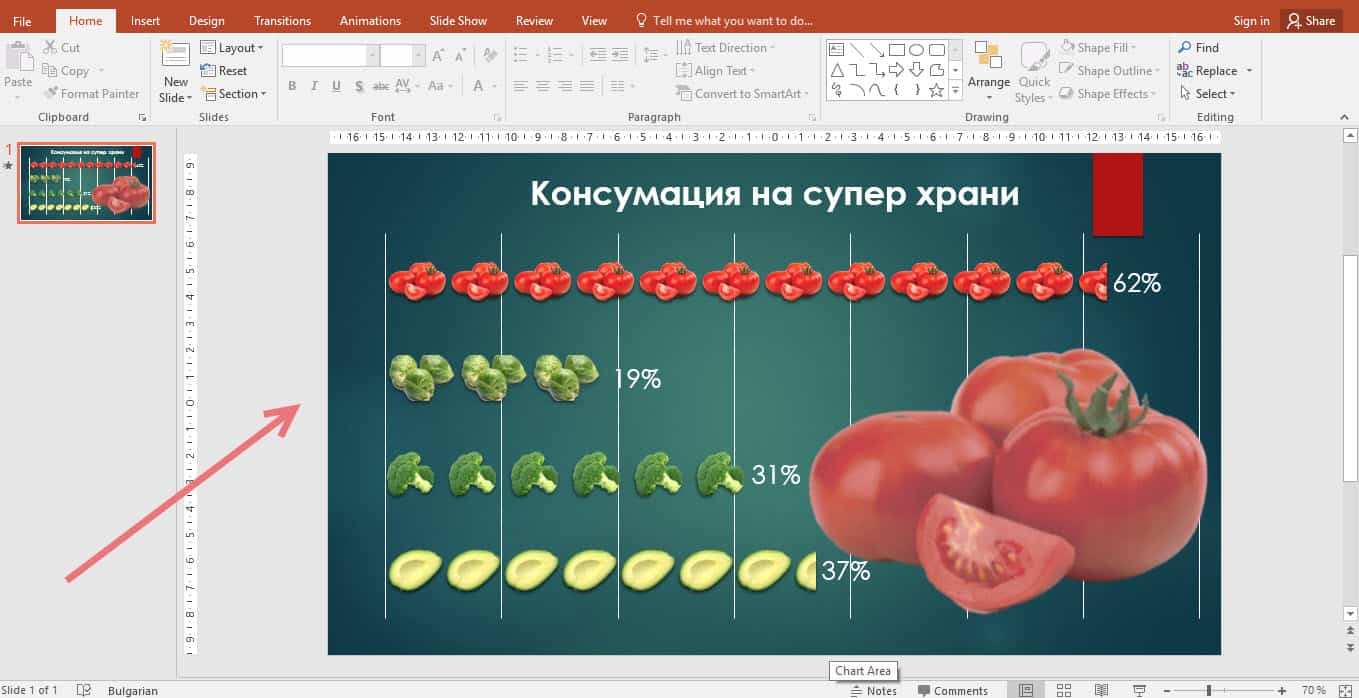Click the Tell me search box
This screenshot has width=1359, height=698.
tap(724, 20)
